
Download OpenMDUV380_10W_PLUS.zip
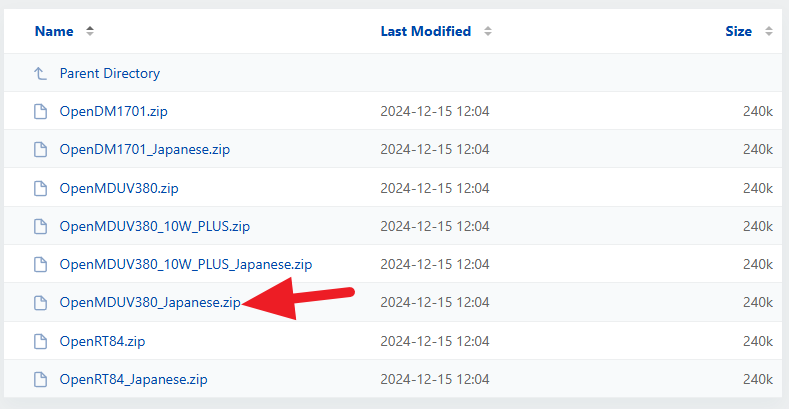[x=154, y=226]
